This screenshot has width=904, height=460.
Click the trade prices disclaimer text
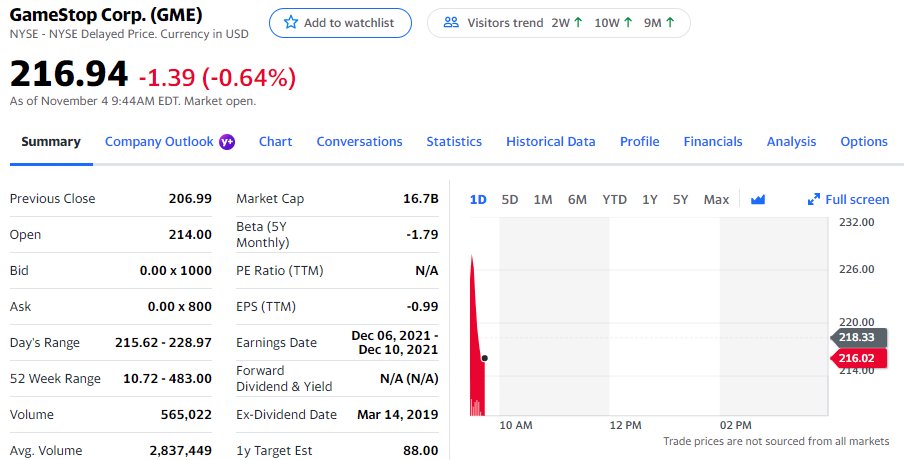[776, 441]
